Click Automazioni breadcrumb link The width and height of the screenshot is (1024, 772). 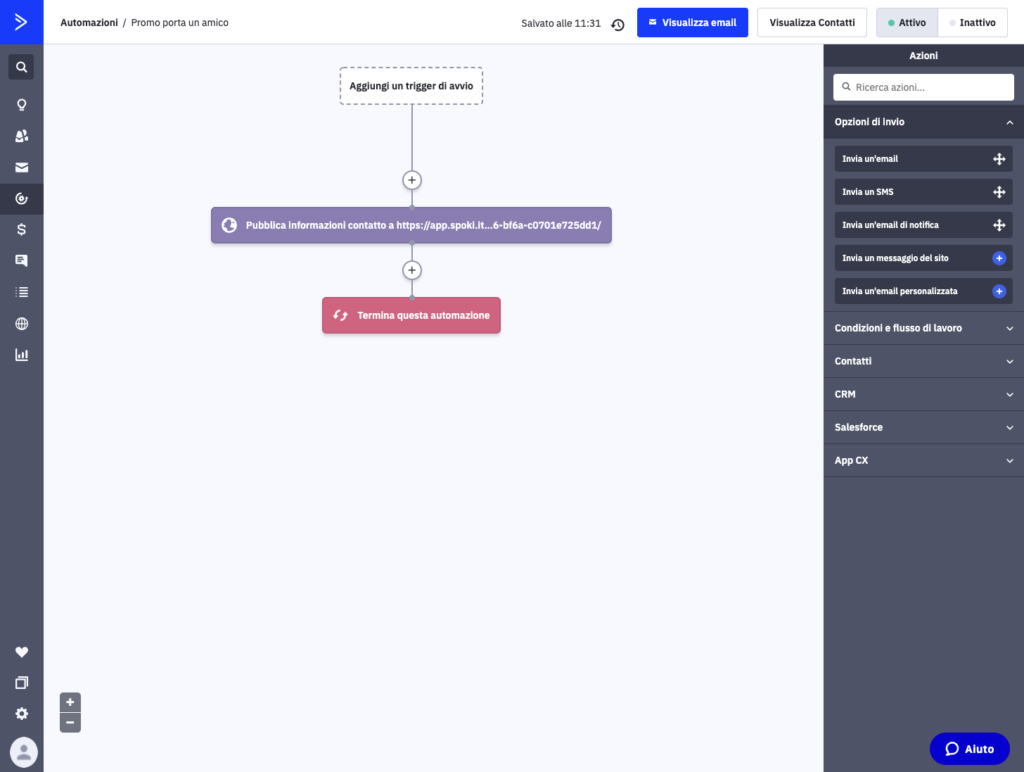point(89,22)
